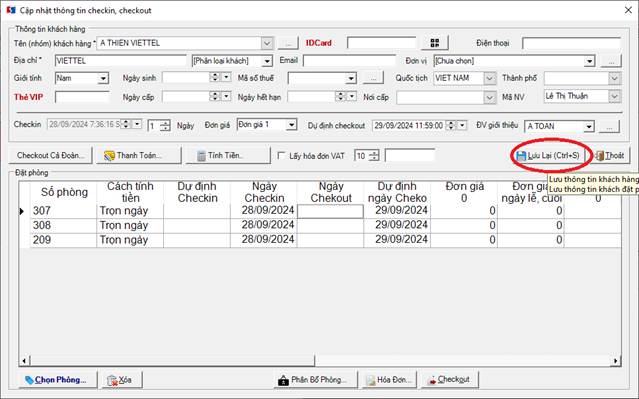This screenshot has height=399, width=639.
Task: Click Thoát exit door button
Action: point(610,155)
